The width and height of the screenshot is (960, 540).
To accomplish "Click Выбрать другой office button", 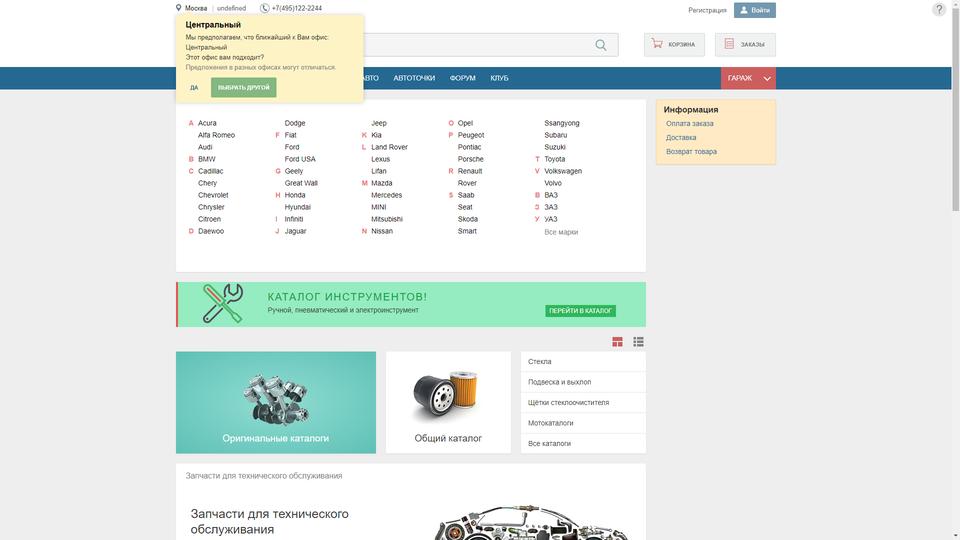I will 244,88.
